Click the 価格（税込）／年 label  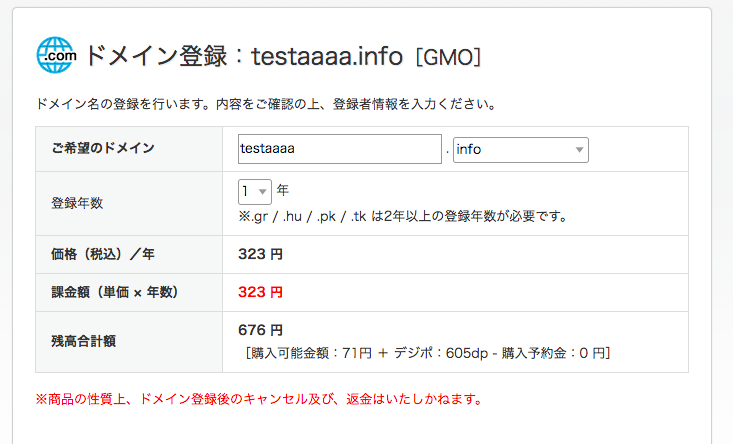tap(103, 254)
